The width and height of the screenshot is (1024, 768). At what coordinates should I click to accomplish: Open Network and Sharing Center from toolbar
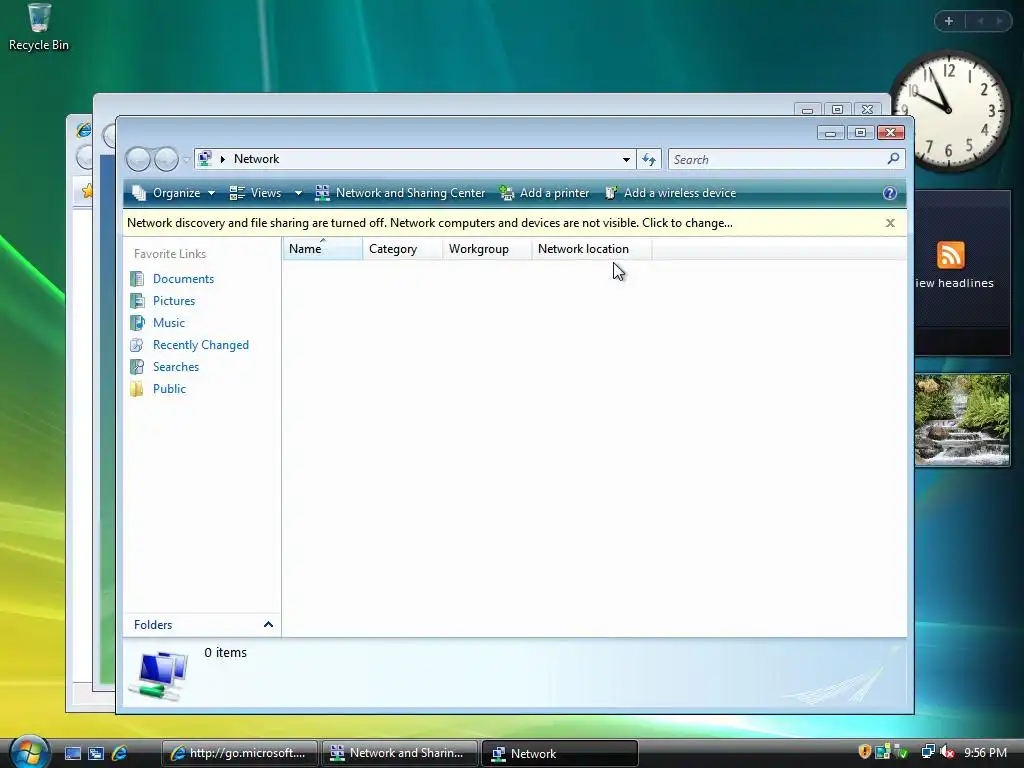tap(400, 193)
